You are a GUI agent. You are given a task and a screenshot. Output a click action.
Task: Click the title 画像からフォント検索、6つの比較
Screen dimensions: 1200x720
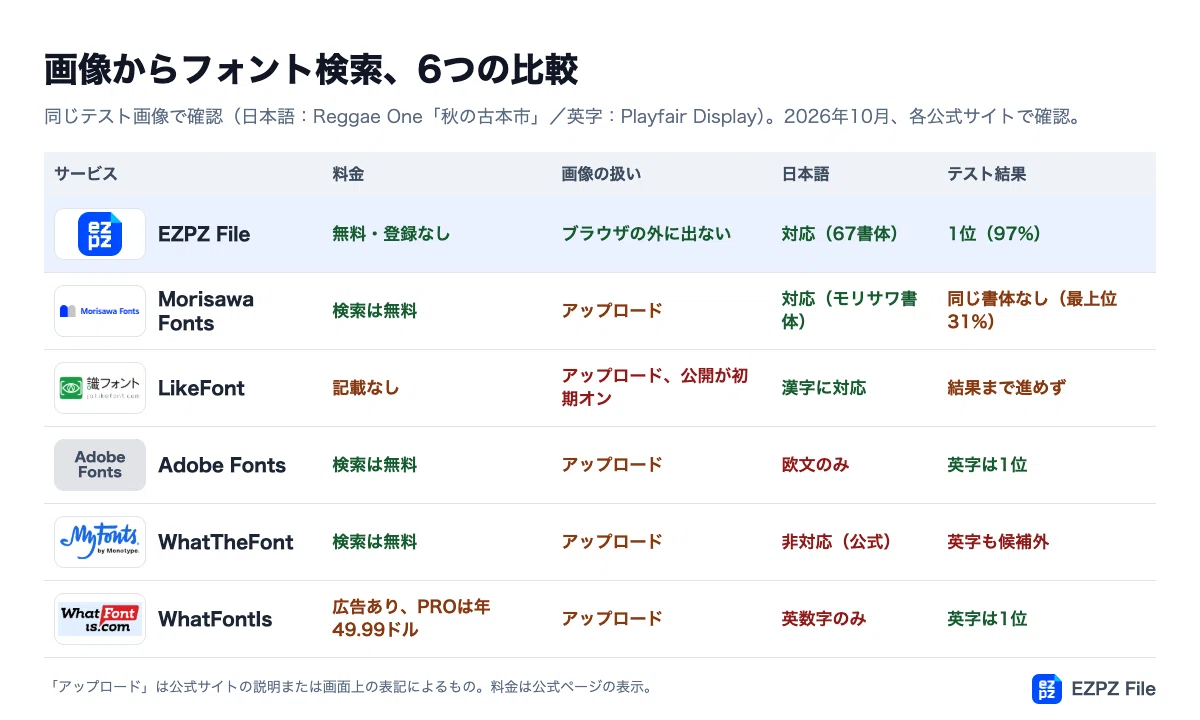pyautogui.click(x=311, y=70)
